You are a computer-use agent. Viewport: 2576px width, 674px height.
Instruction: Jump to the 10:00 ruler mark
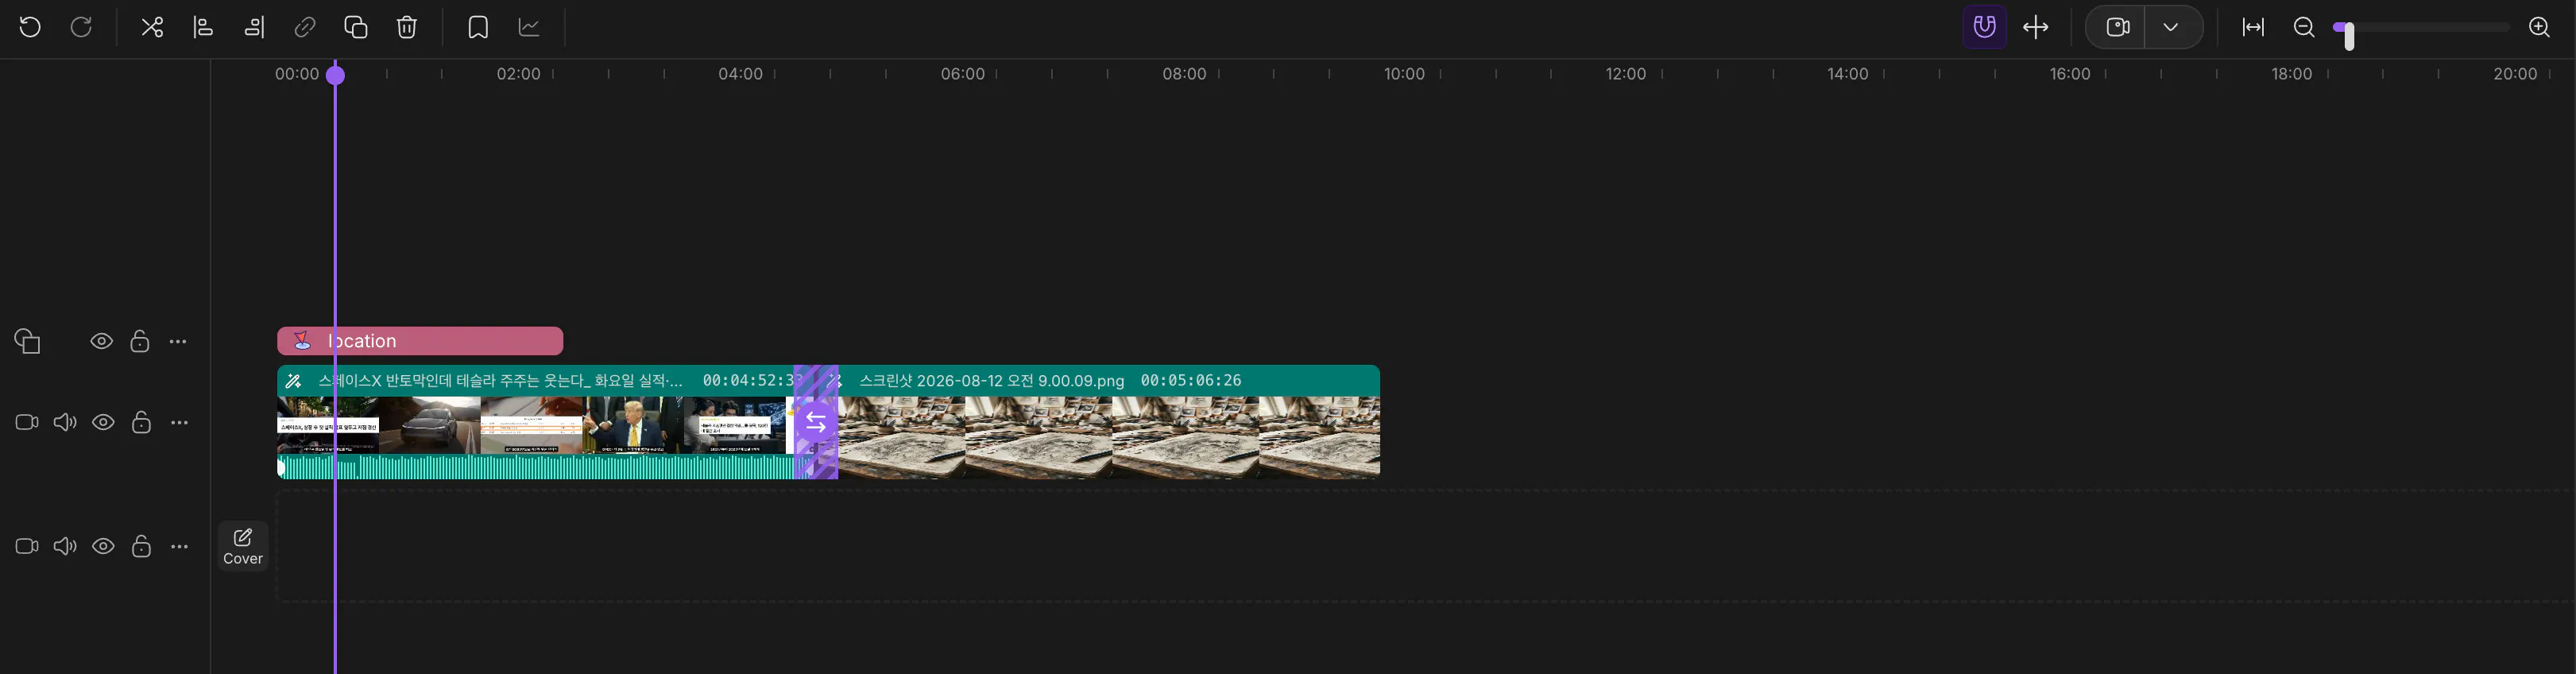pos(1404,74)
